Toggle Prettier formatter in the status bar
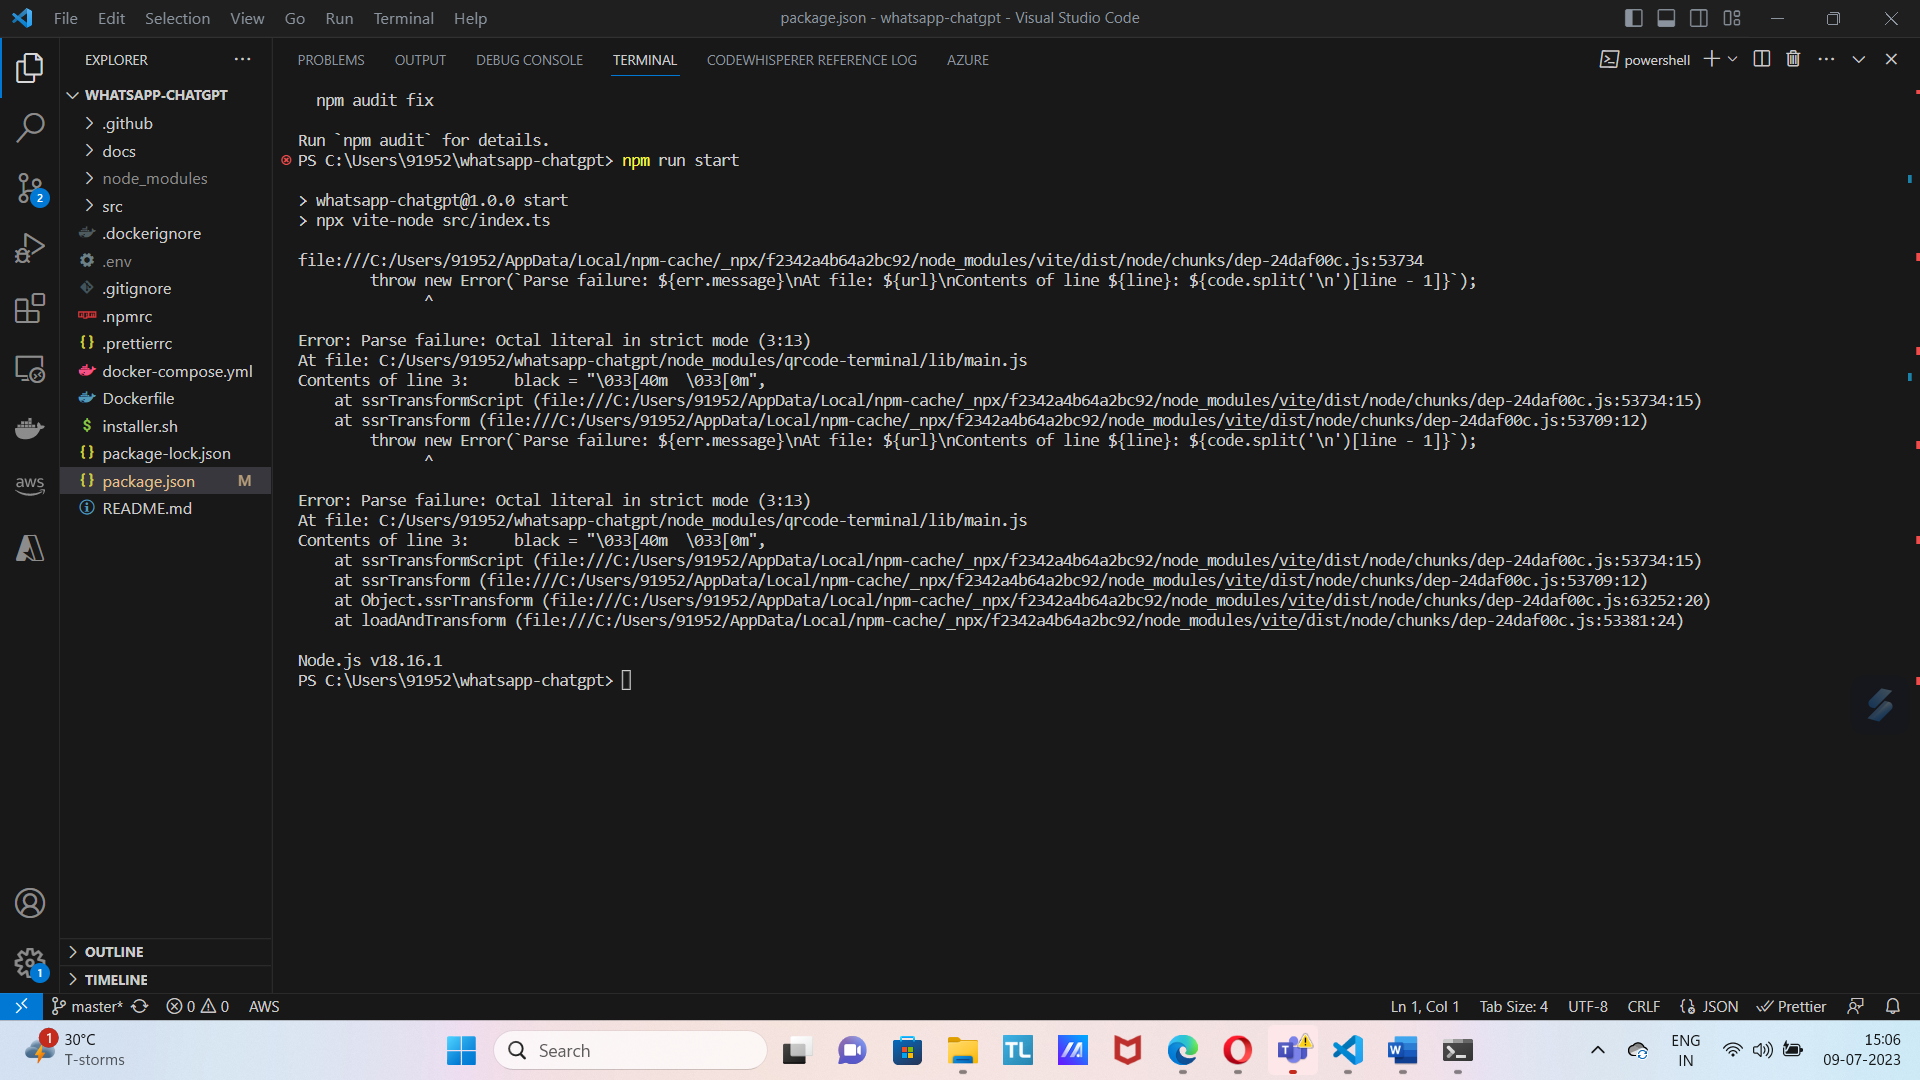The image size is (1920, 1080). (x=1791, y=1006)
